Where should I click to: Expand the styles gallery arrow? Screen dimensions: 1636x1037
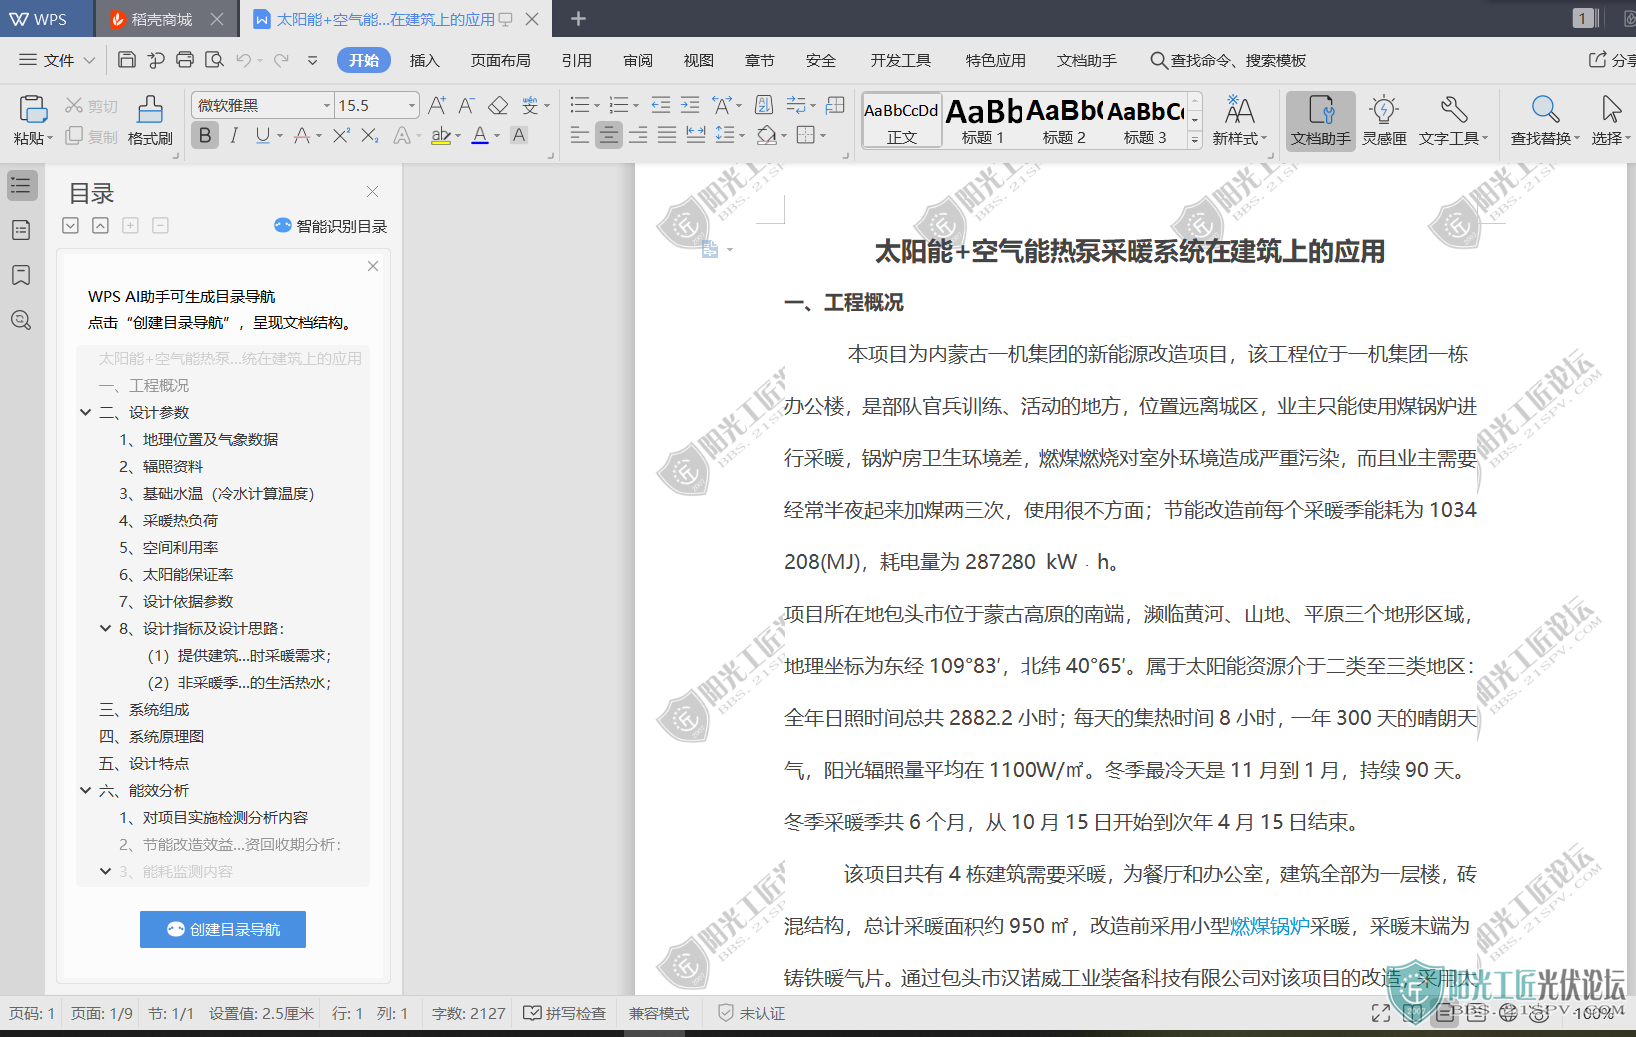(1194, 141)
